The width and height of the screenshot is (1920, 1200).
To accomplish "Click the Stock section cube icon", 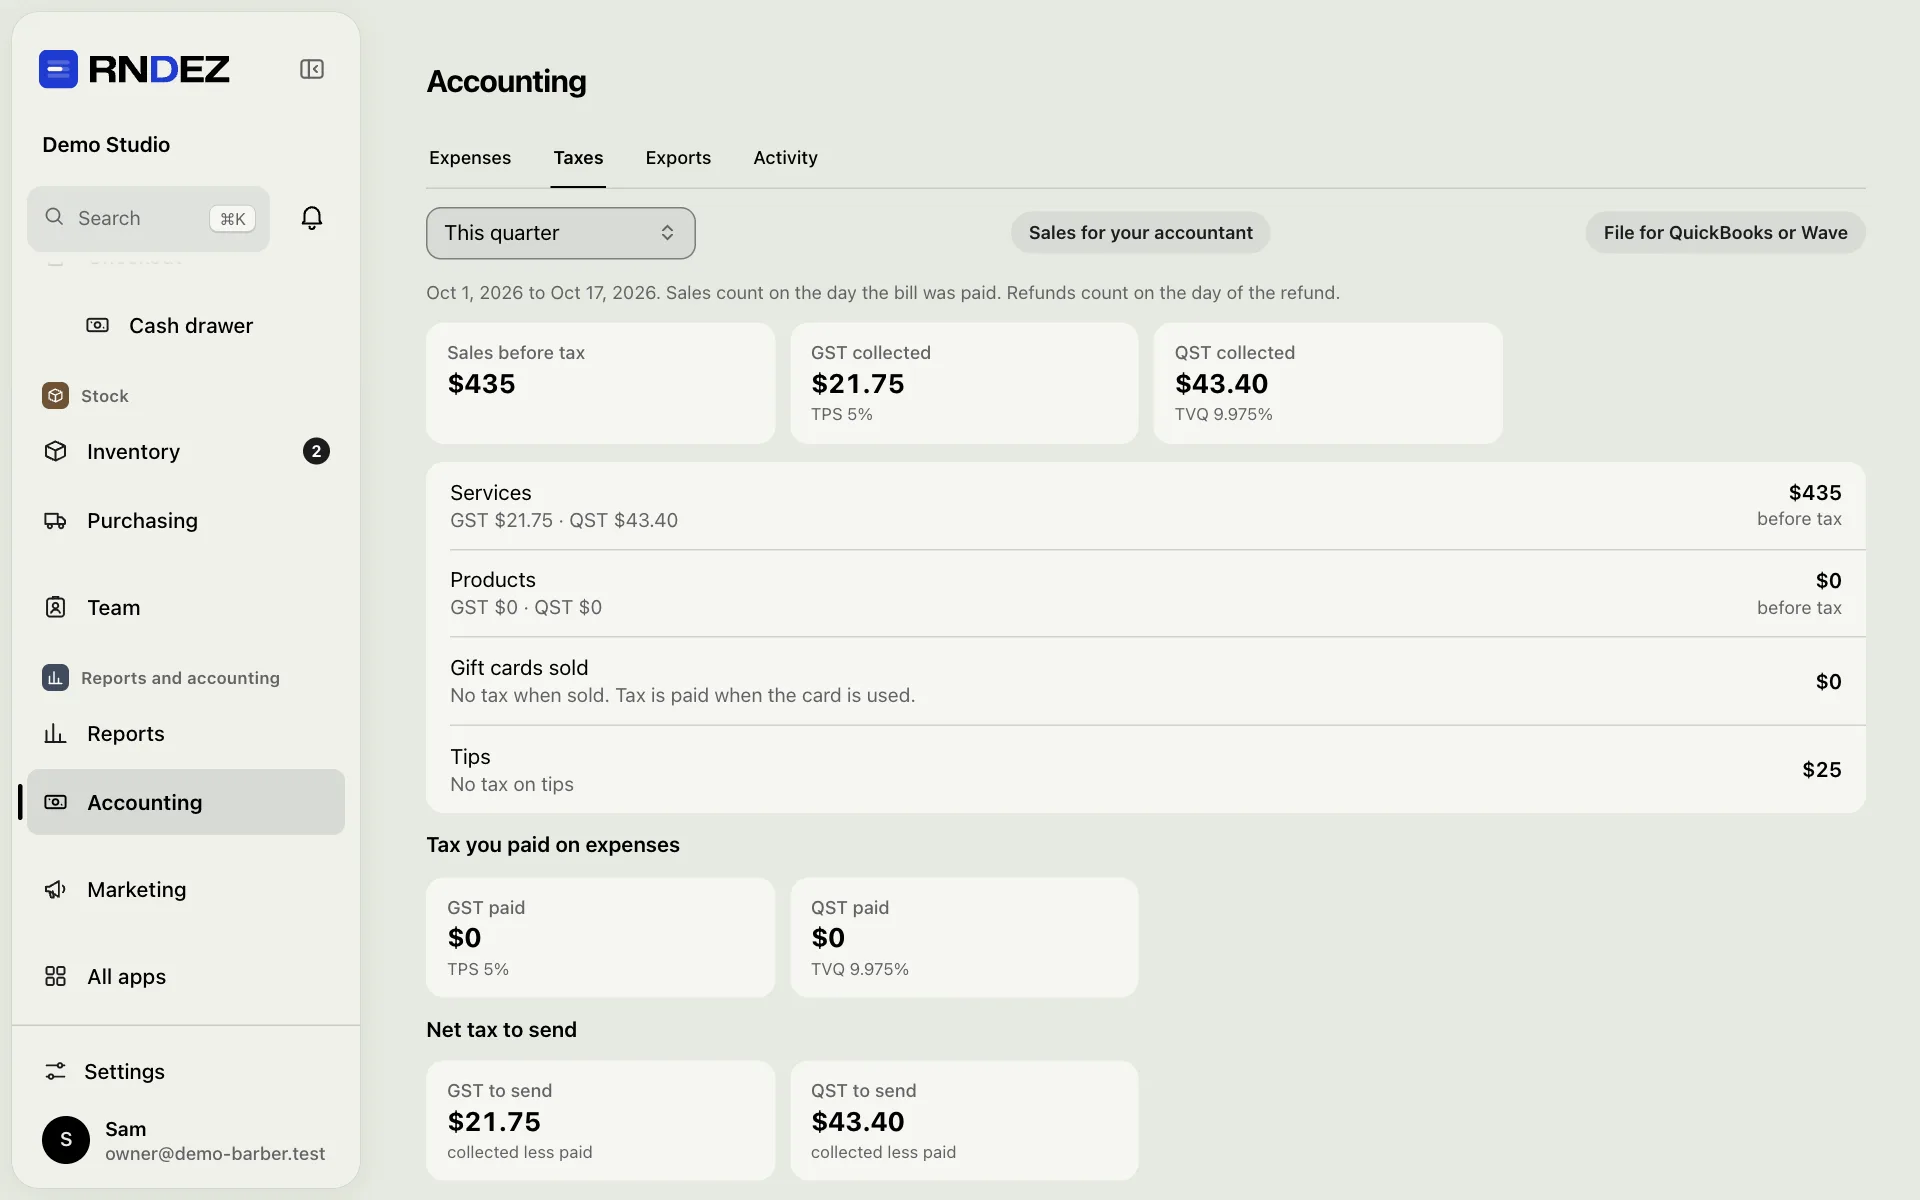I will tap(56, 395).
